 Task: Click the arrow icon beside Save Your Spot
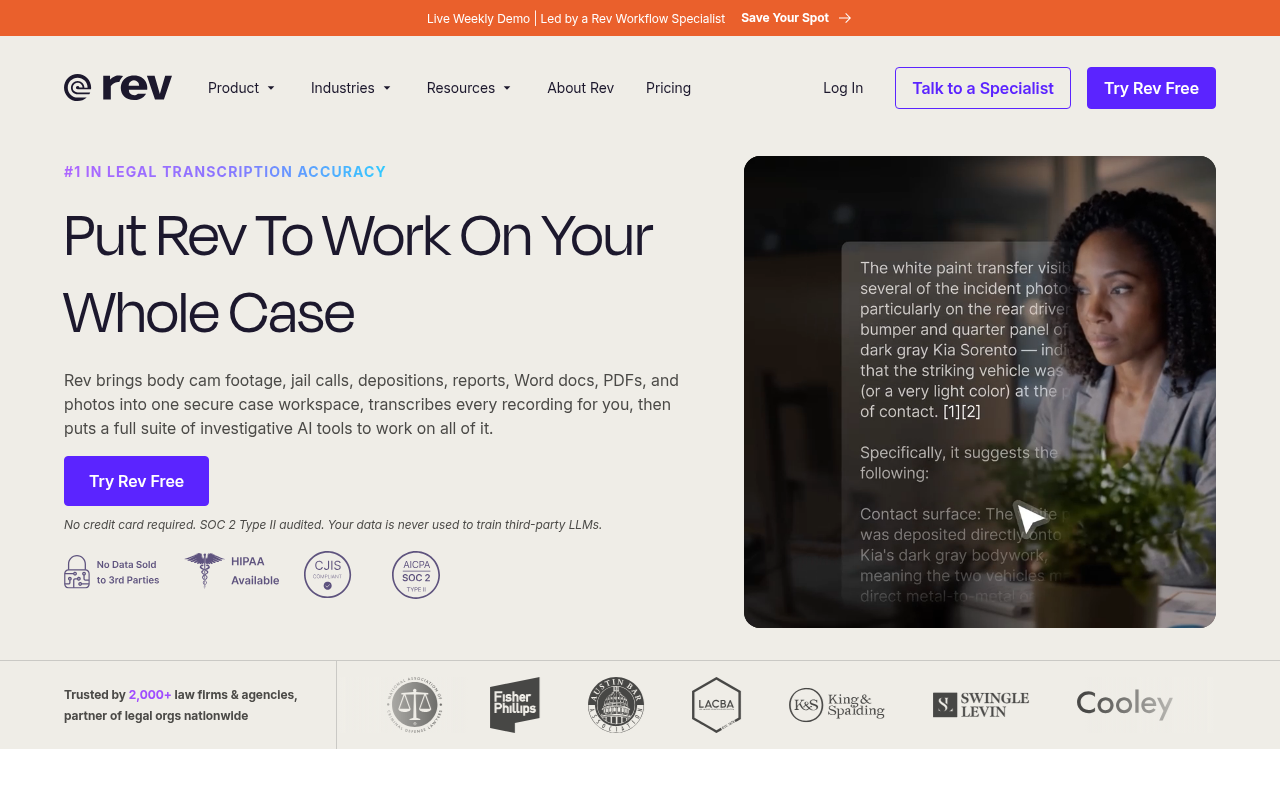tap(845, 18)
